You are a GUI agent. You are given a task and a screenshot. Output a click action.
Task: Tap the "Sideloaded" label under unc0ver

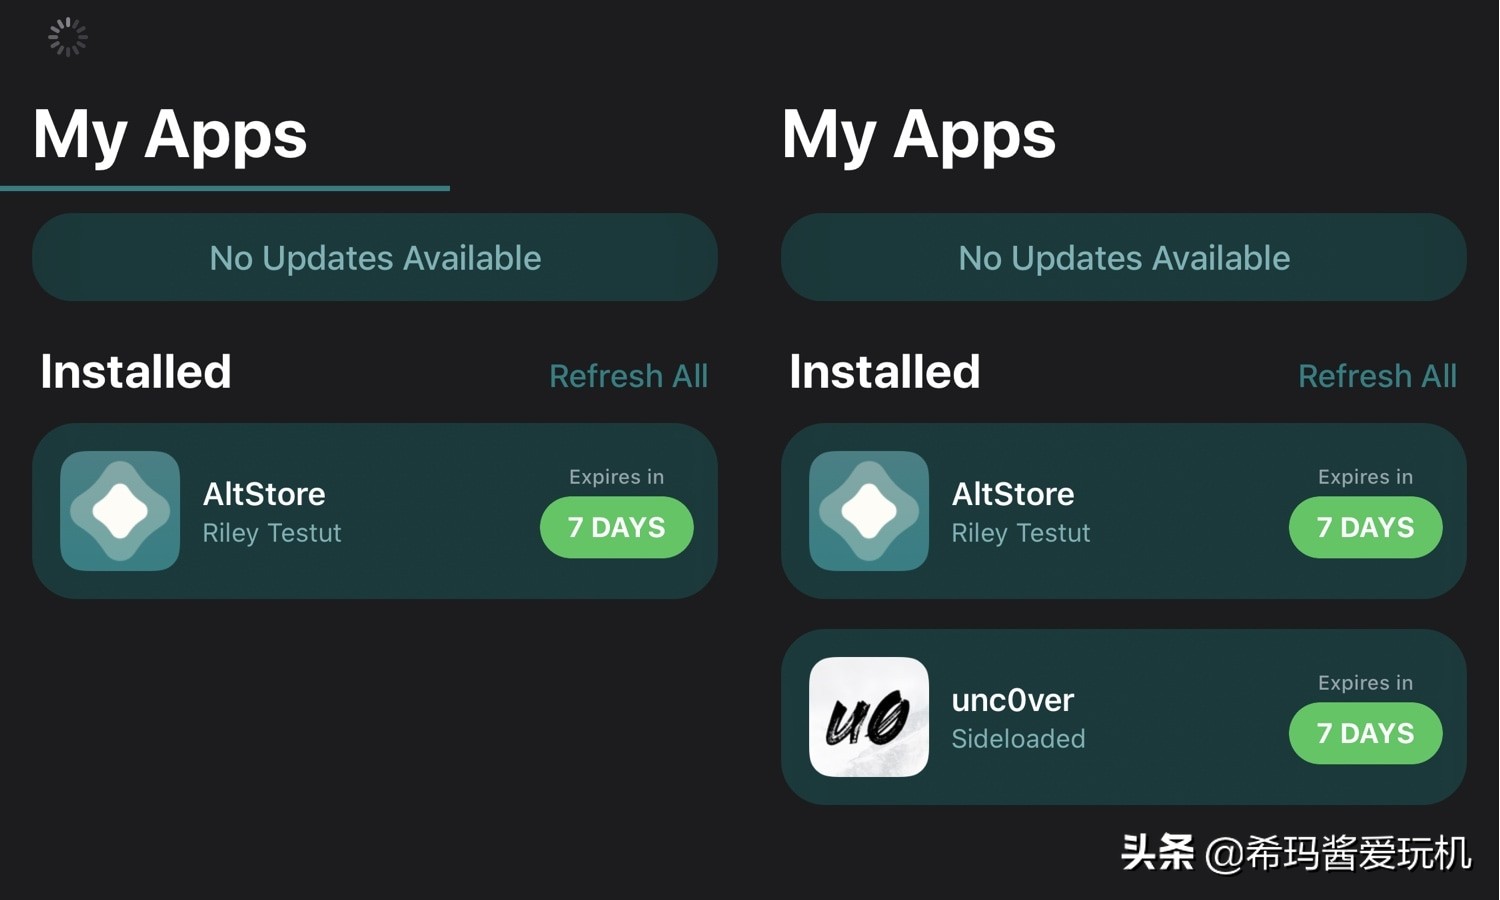(x=1018, y=739)
